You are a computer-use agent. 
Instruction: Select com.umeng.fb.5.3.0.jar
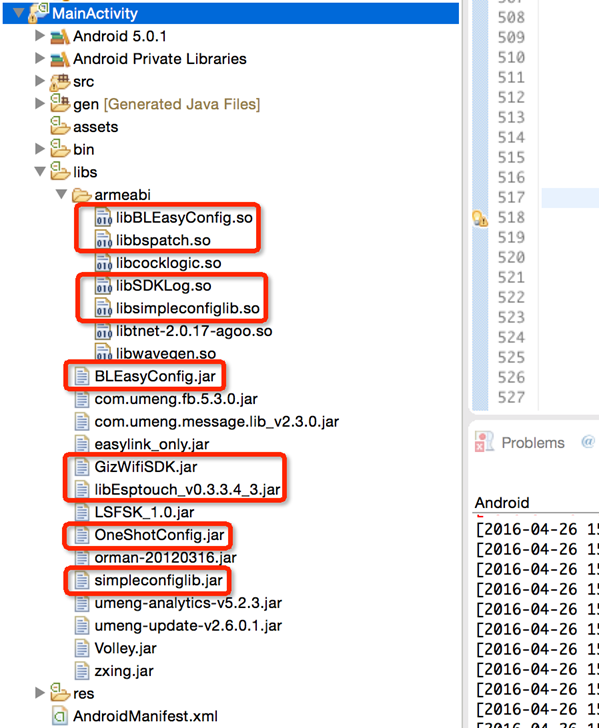[x=176, y=399]
